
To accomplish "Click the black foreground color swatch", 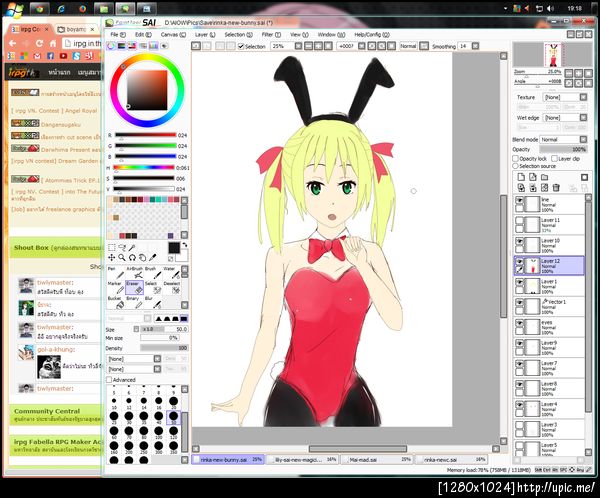I will [x=174, y=248].
